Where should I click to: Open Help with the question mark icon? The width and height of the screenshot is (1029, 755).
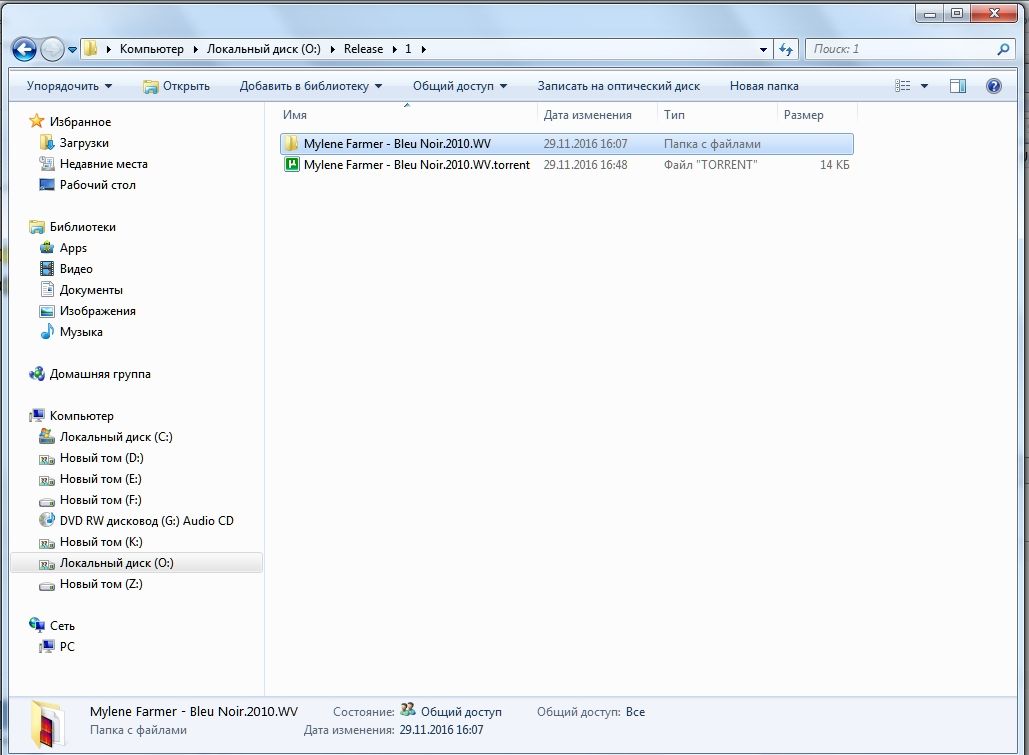994,86
